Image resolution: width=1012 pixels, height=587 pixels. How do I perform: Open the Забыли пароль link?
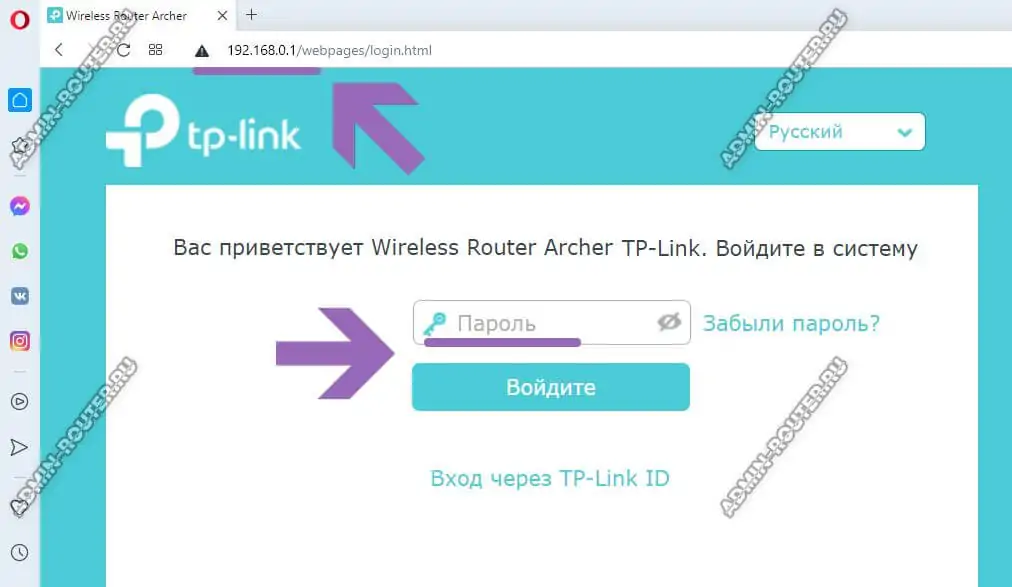point(791,323)
